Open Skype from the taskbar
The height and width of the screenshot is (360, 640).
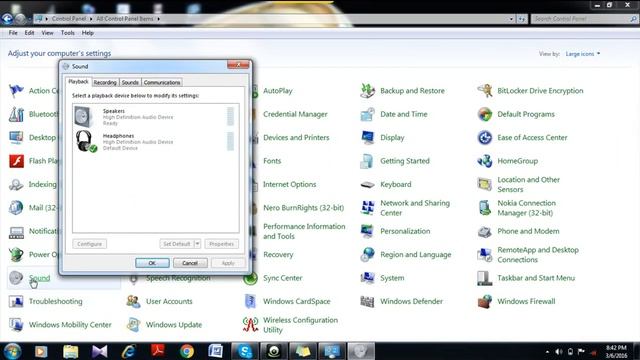tap(245, 351)
